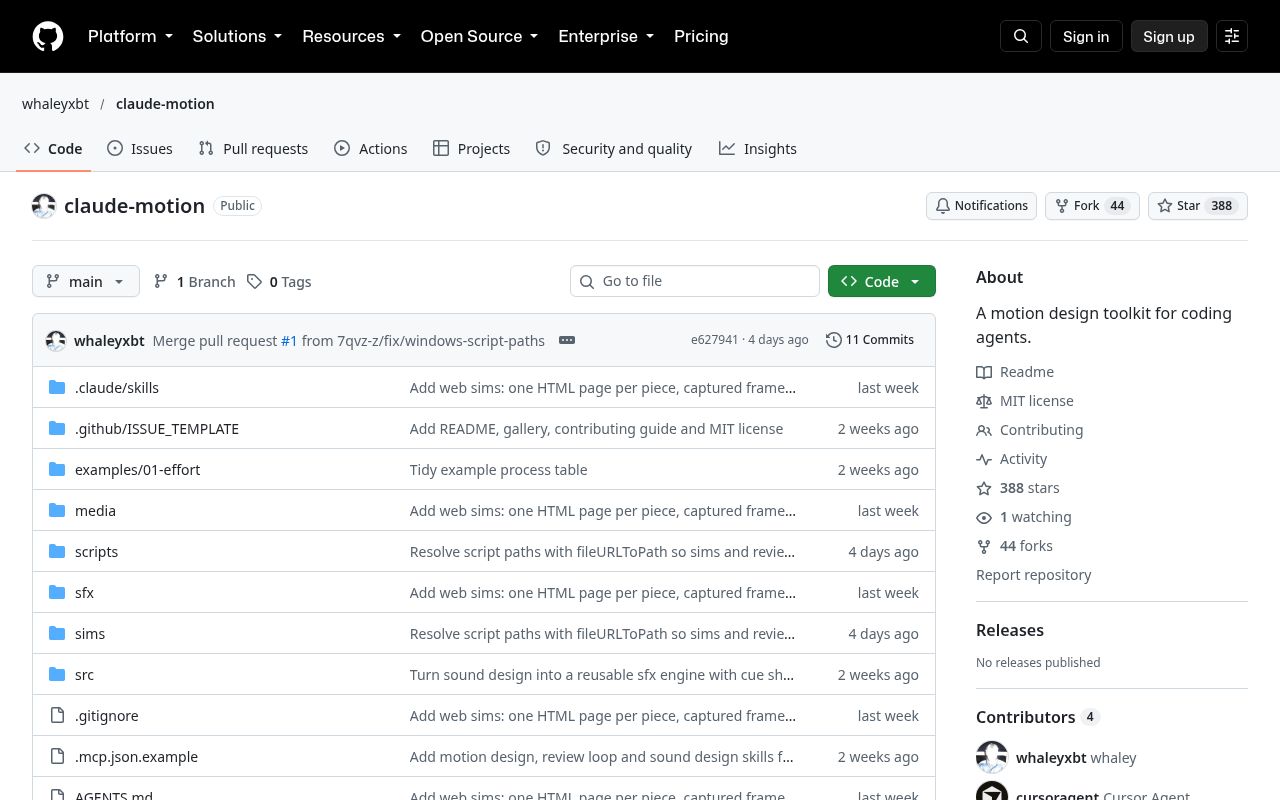Open the appearance settings icon button
1280x800 pixels.
click(x=1232, y=36)
